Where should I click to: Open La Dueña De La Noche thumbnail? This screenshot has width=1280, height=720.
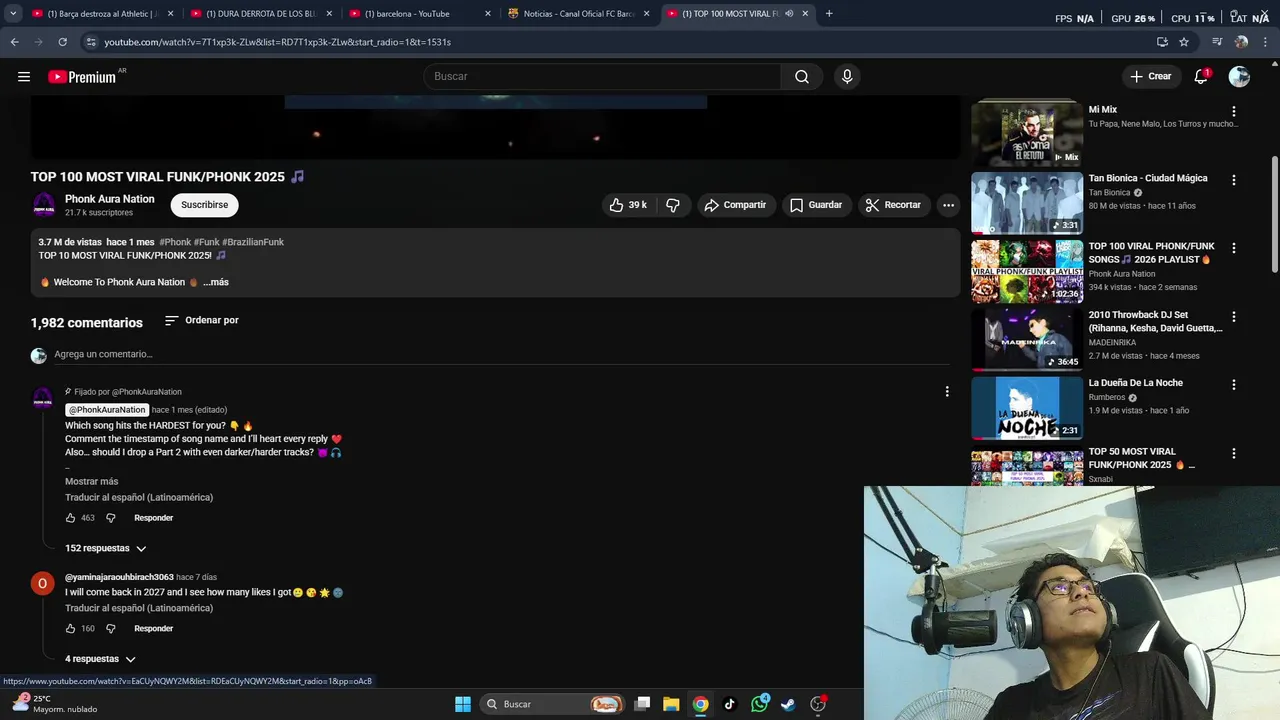(1027, 408)
